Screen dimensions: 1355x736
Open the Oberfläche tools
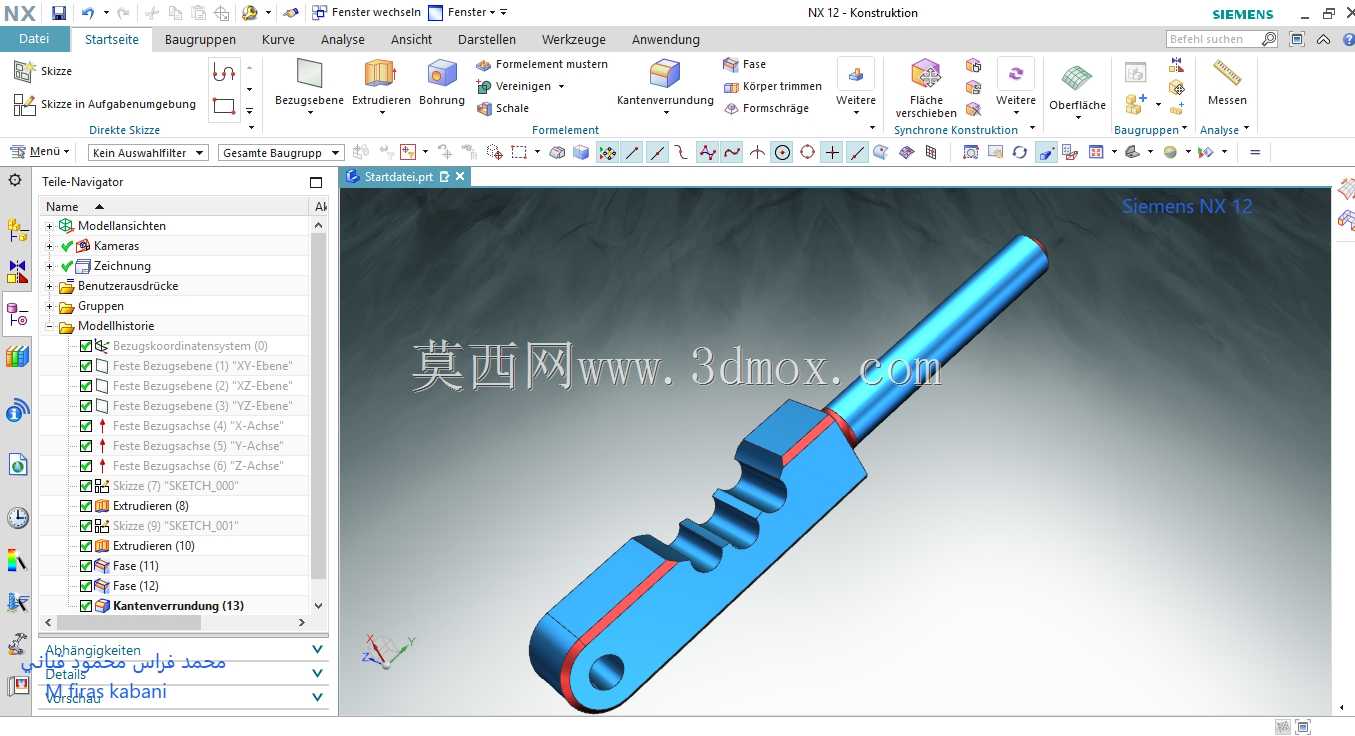click(x=1077, y=88)
